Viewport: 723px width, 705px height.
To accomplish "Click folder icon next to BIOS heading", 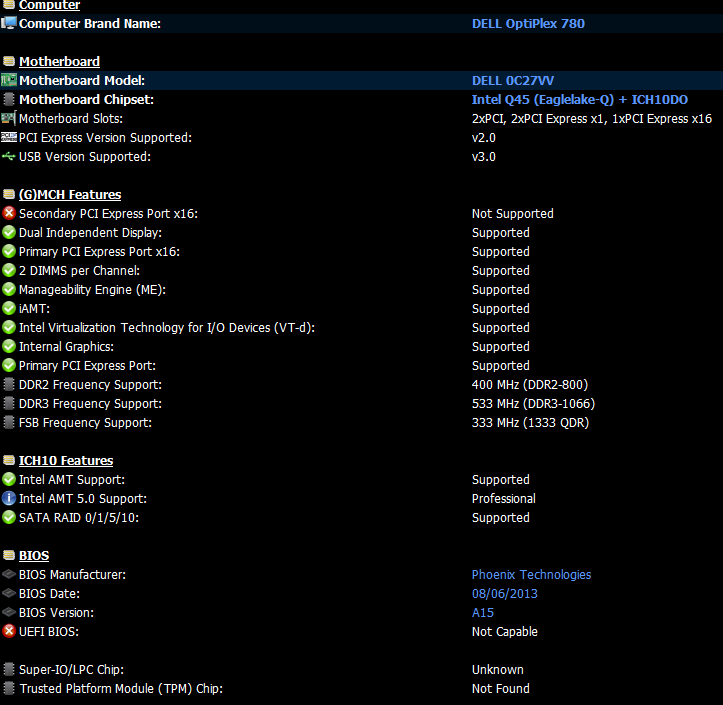I will click(9, 555).
